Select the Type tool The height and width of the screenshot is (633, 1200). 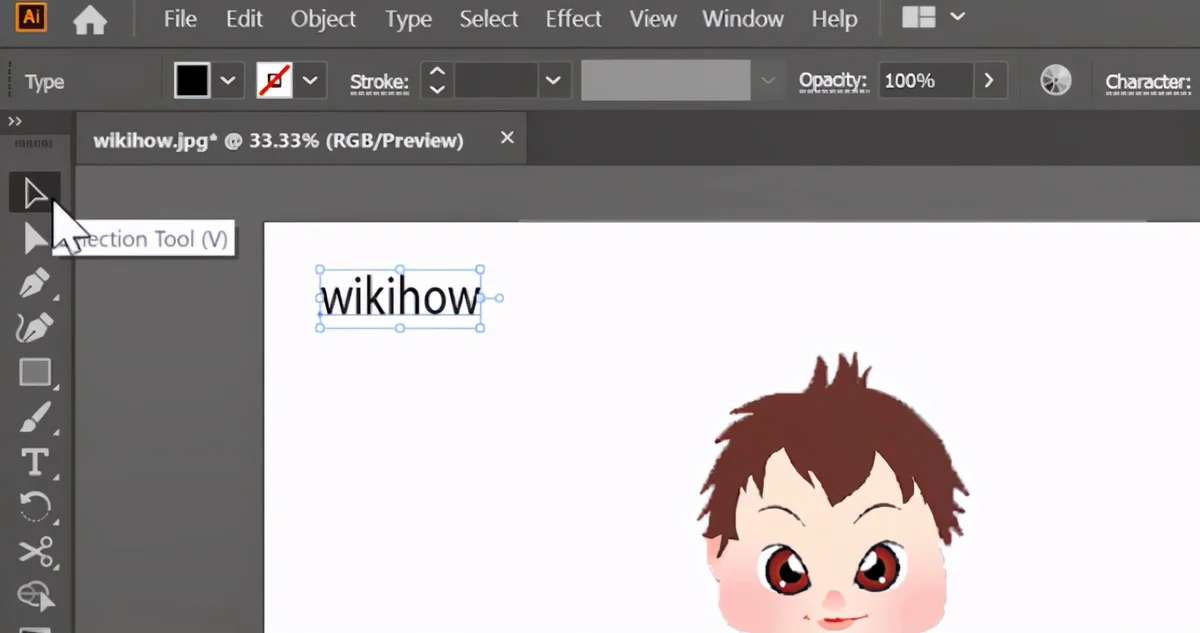coord(35,462)
